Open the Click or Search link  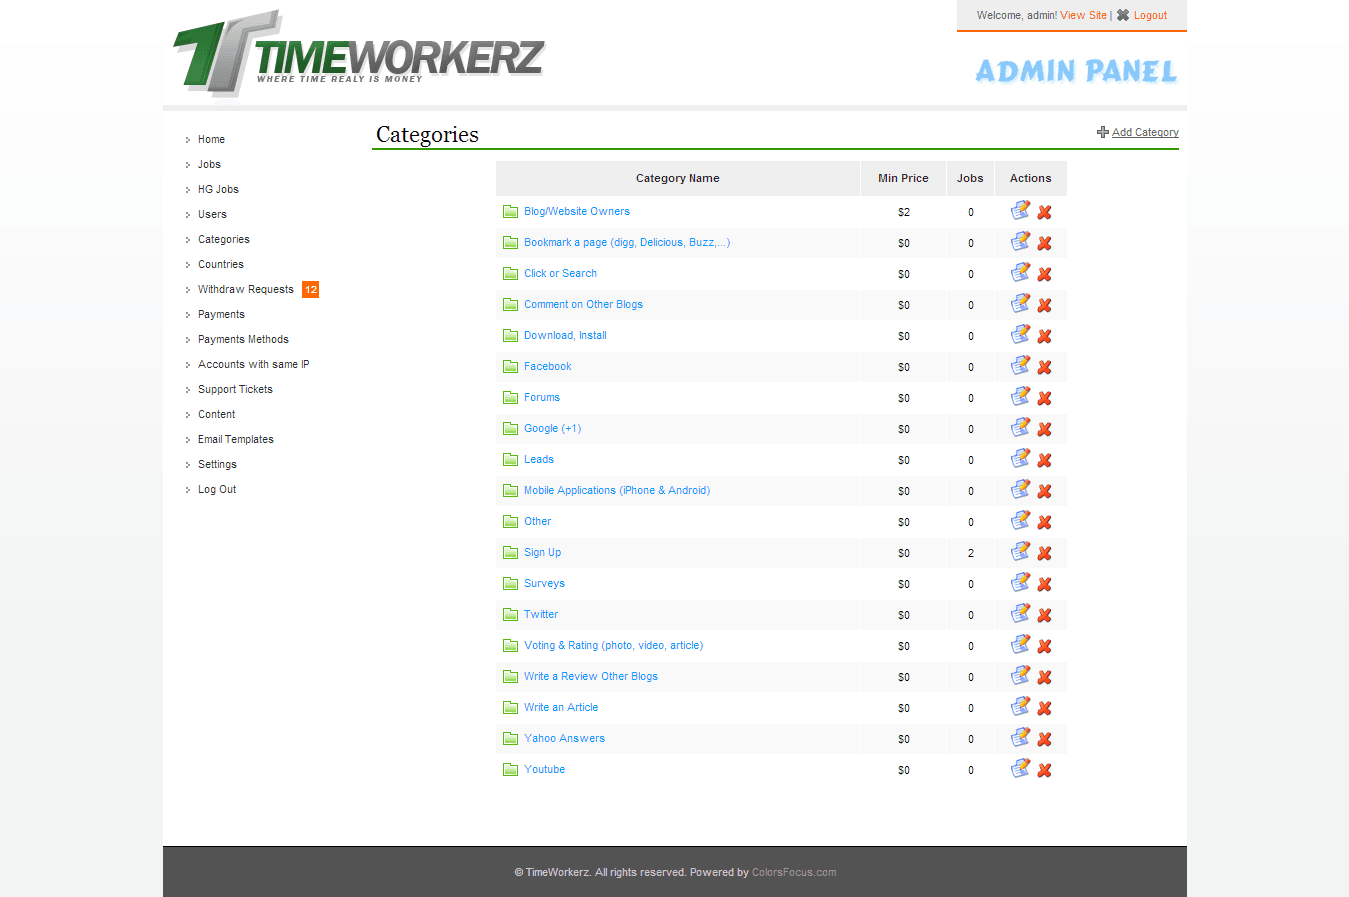coord(560,274)
